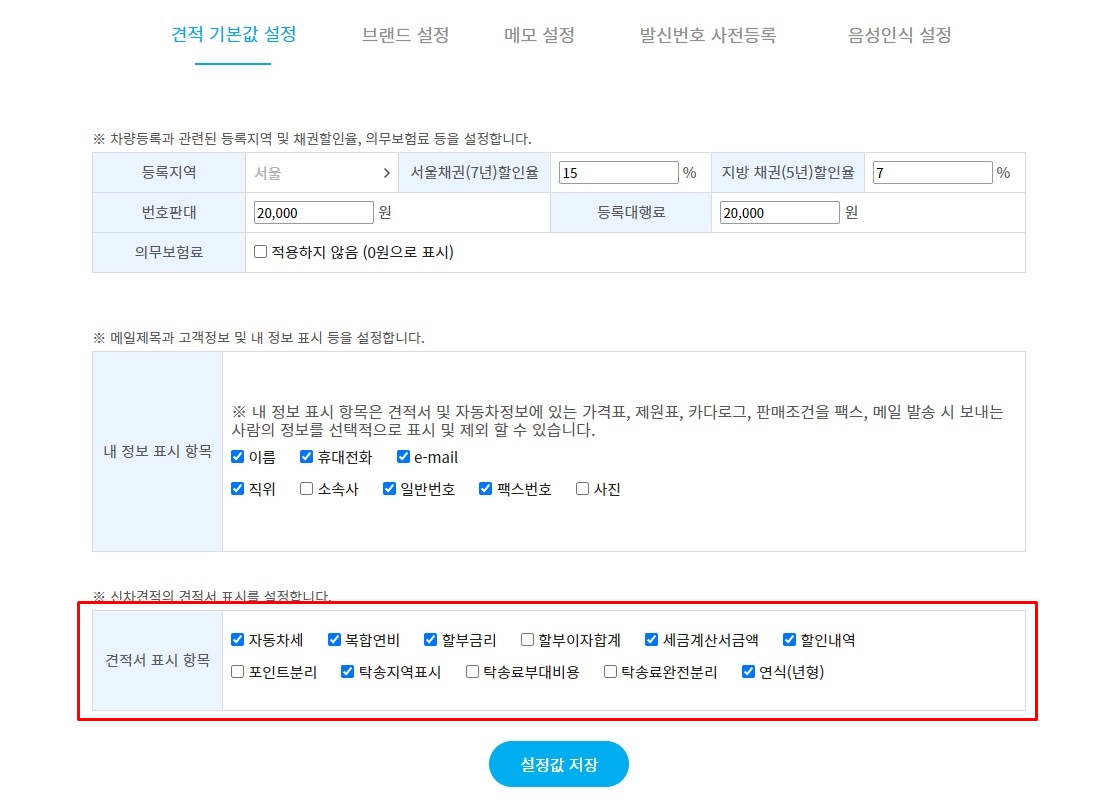Click the 서울채권(7년)할인율 input field

coord(618,173)
